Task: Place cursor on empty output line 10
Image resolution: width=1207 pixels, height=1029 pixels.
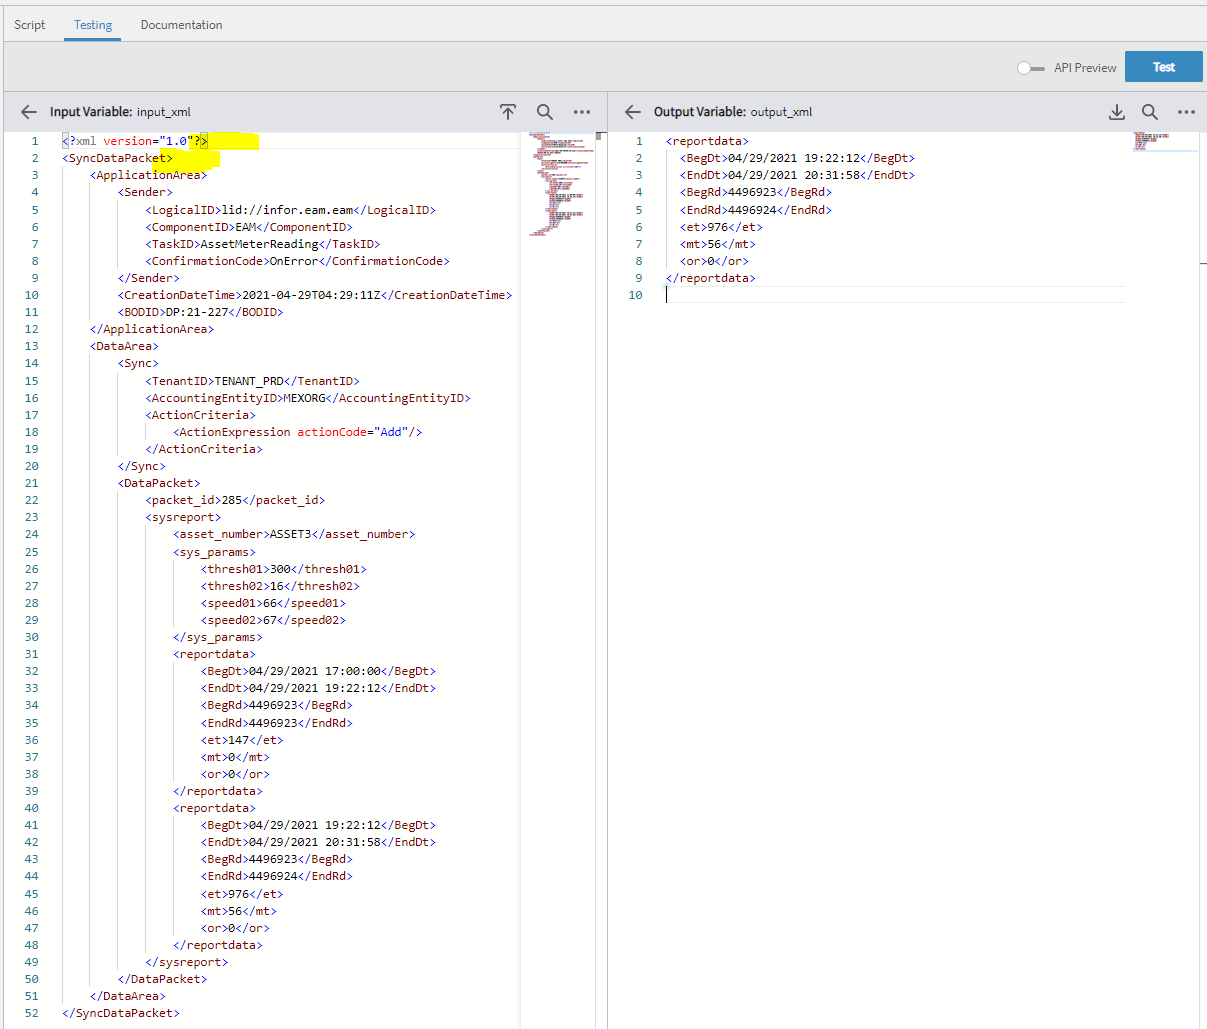Action: click(x=895, y=295)
